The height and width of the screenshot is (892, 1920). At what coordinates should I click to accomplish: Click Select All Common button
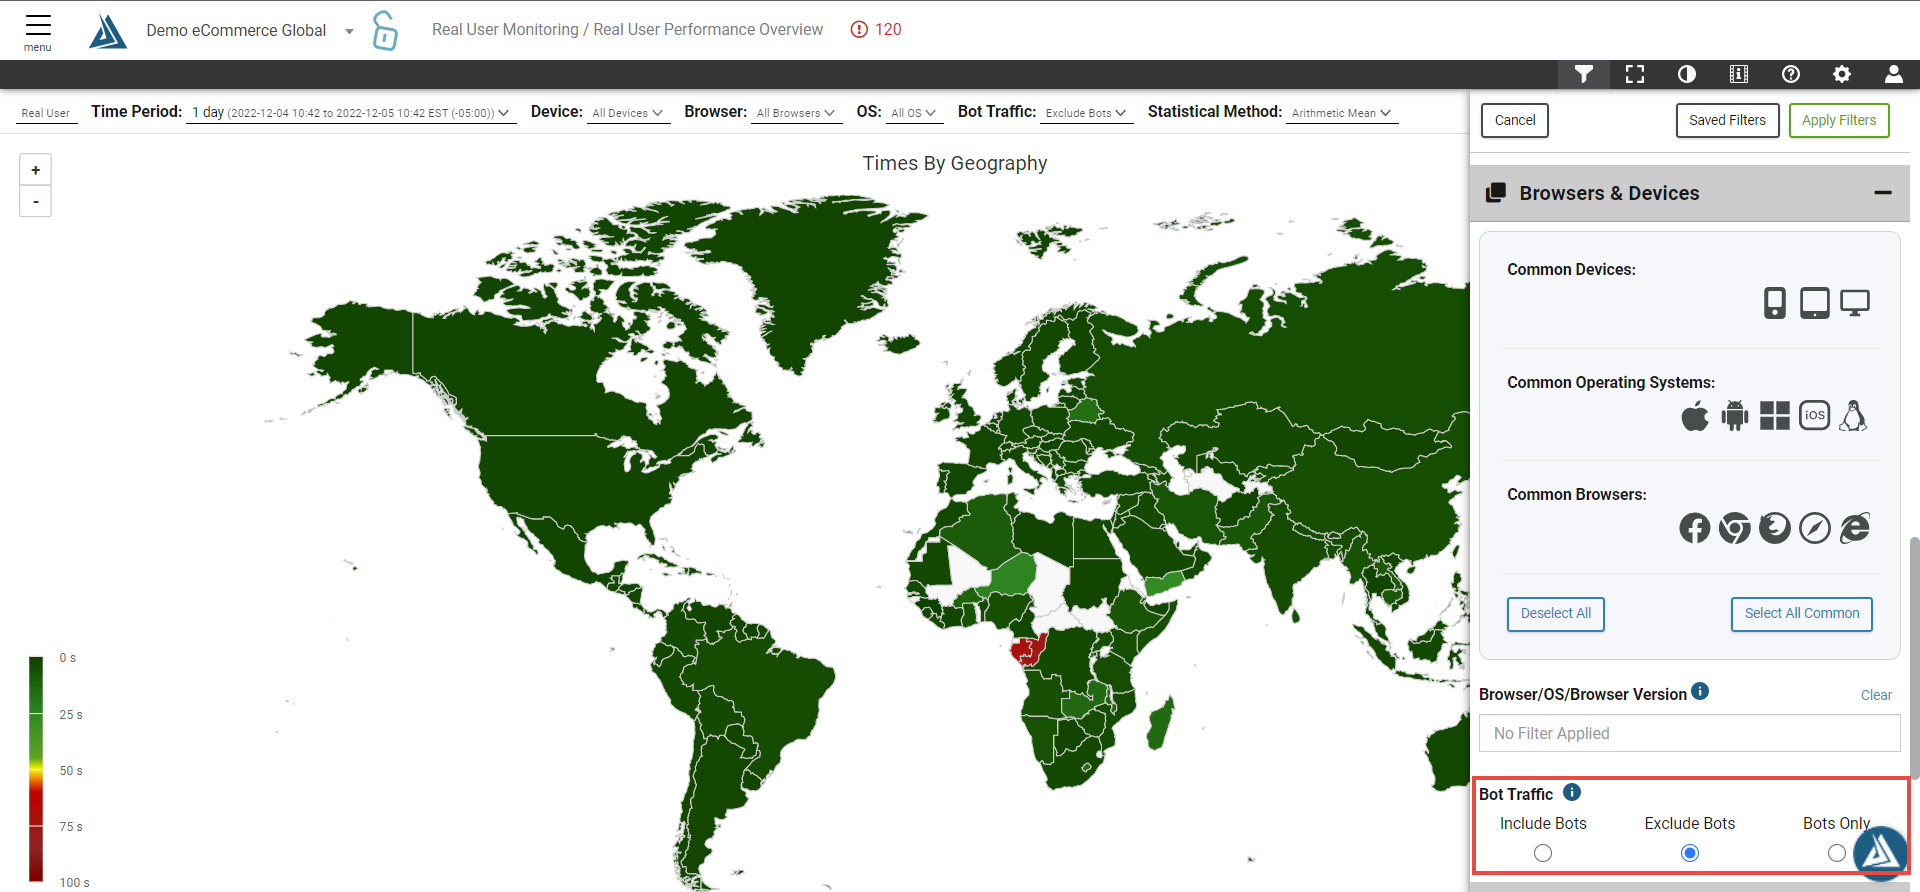(x=1802, y=614)
